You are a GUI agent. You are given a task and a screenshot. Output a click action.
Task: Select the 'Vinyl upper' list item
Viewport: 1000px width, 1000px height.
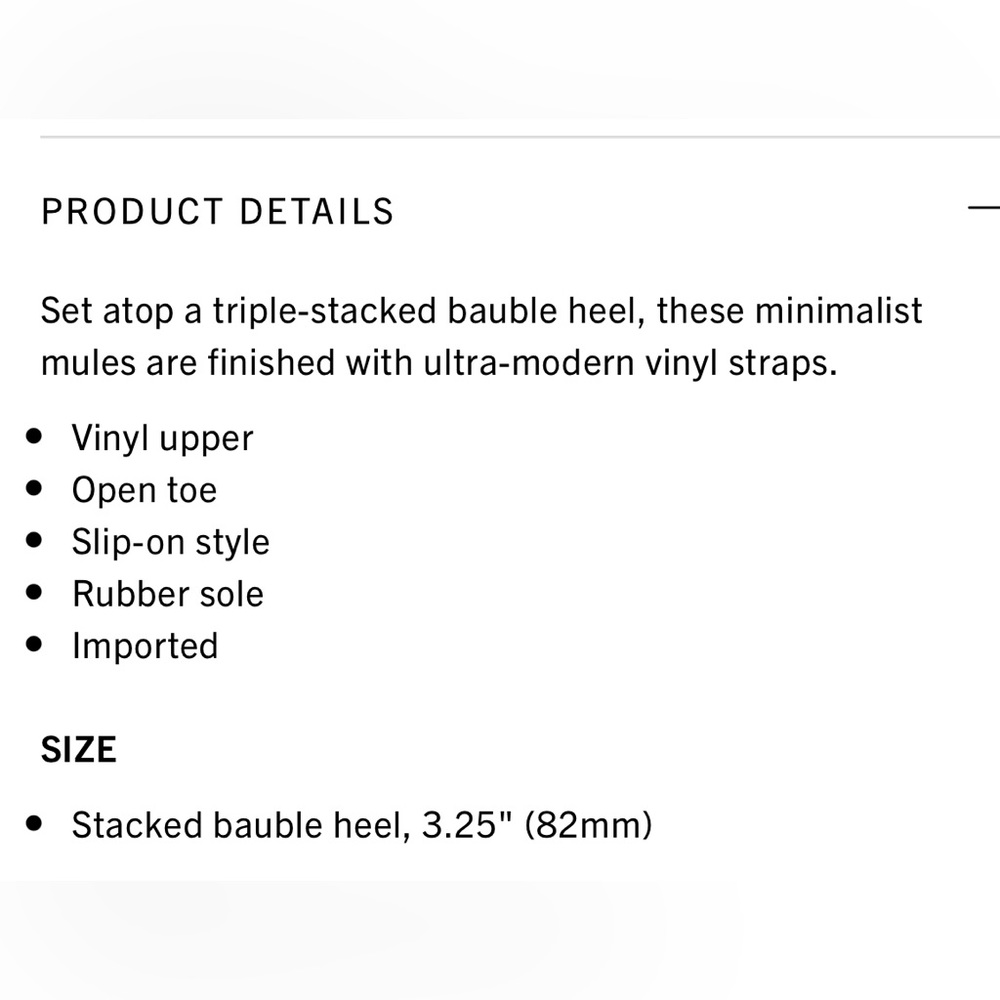162,438
